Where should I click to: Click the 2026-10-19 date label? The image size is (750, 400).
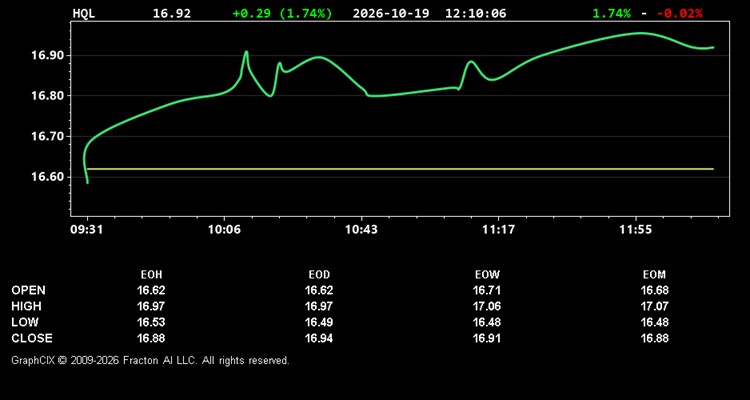tap(391, 14)
